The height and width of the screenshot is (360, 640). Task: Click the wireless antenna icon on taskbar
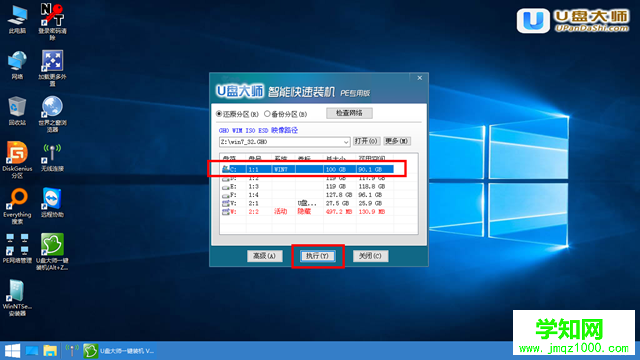pos(72,351)
